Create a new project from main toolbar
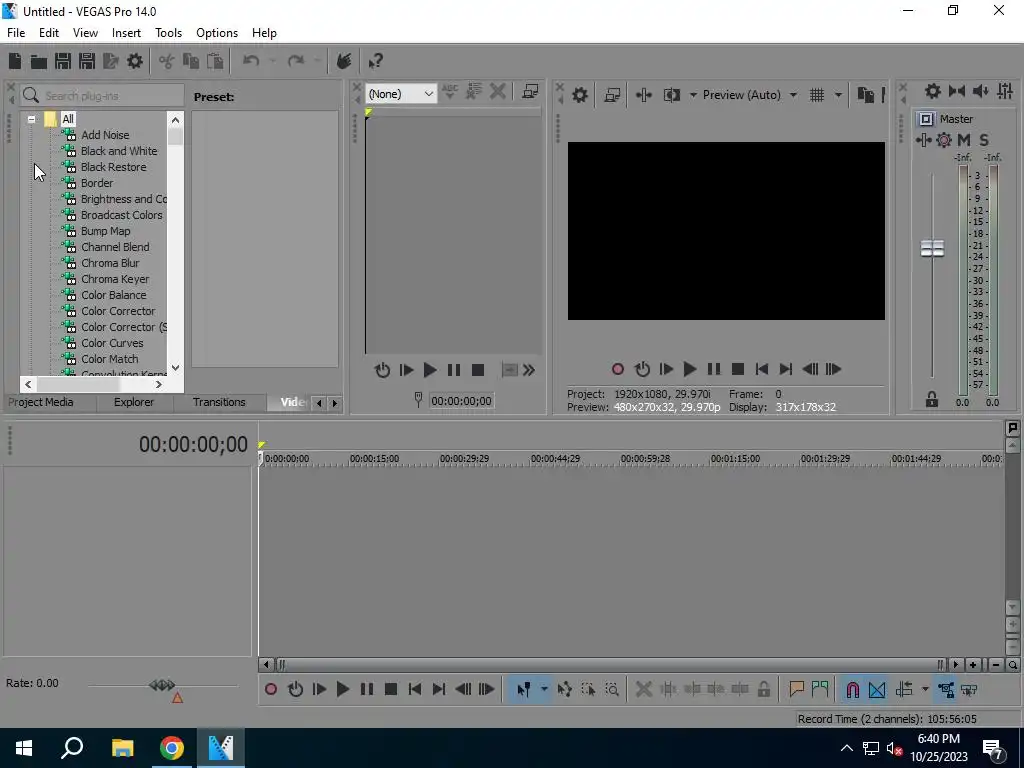This screenshot has width=1024, height=768. [15, 61]
